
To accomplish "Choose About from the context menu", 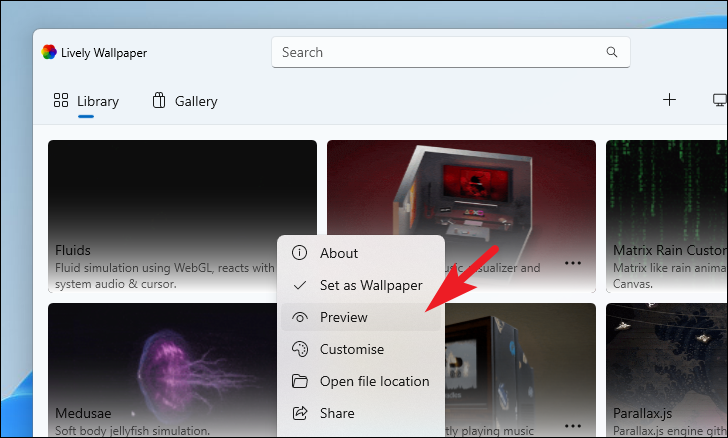I will pos(361,253).
